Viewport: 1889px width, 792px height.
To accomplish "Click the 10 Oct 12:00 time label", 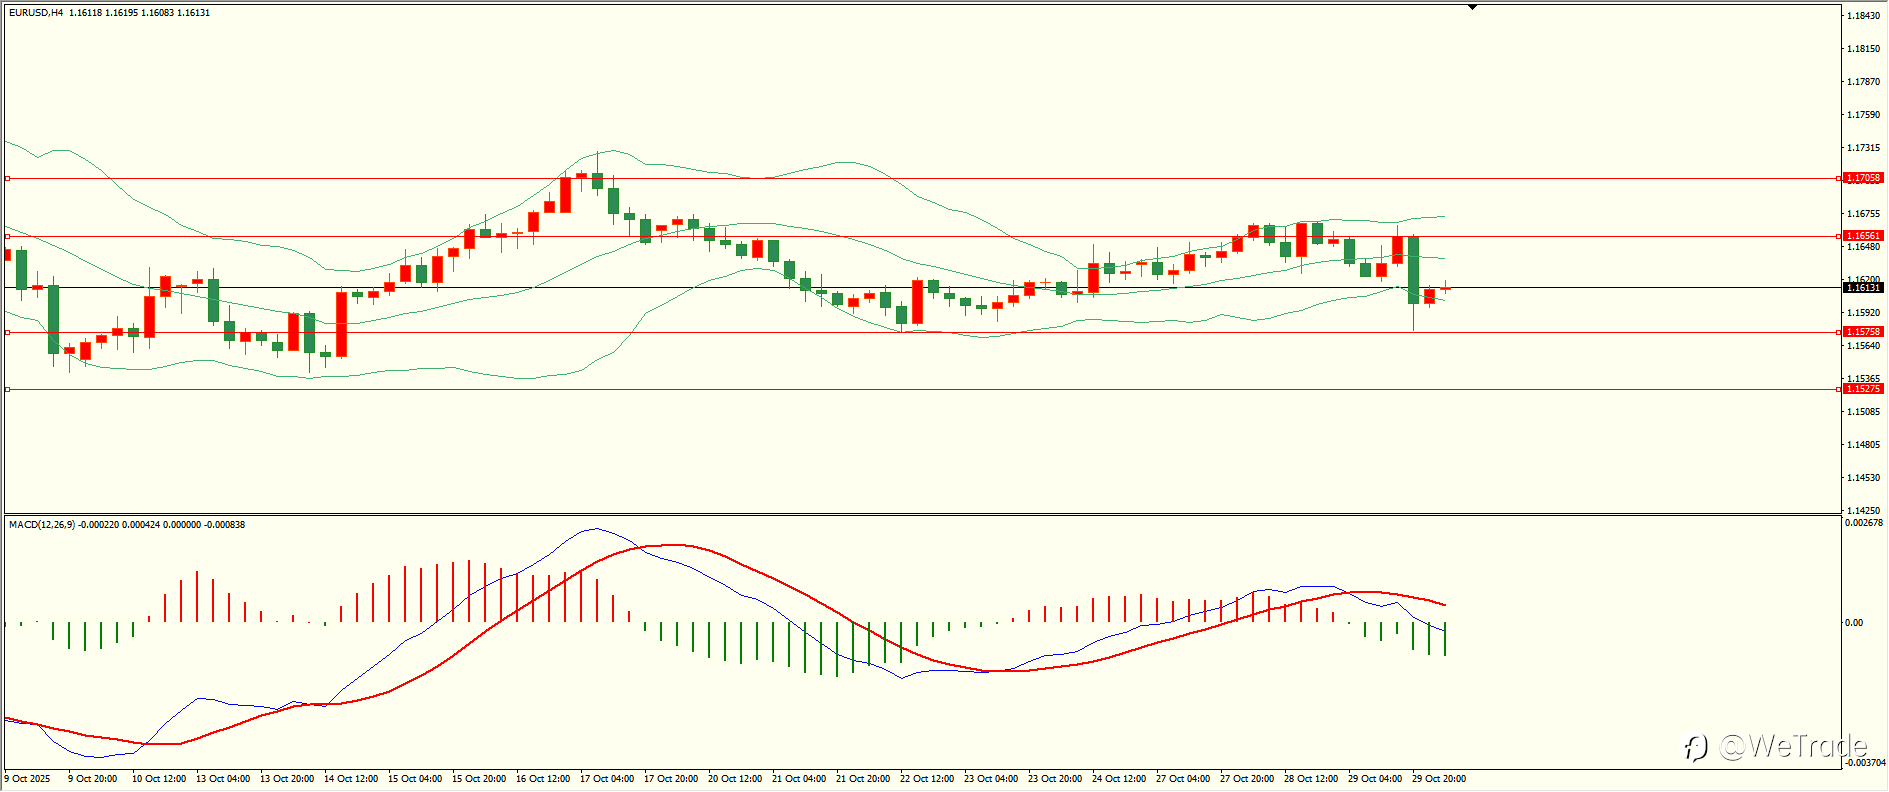I will coord(159,779).
